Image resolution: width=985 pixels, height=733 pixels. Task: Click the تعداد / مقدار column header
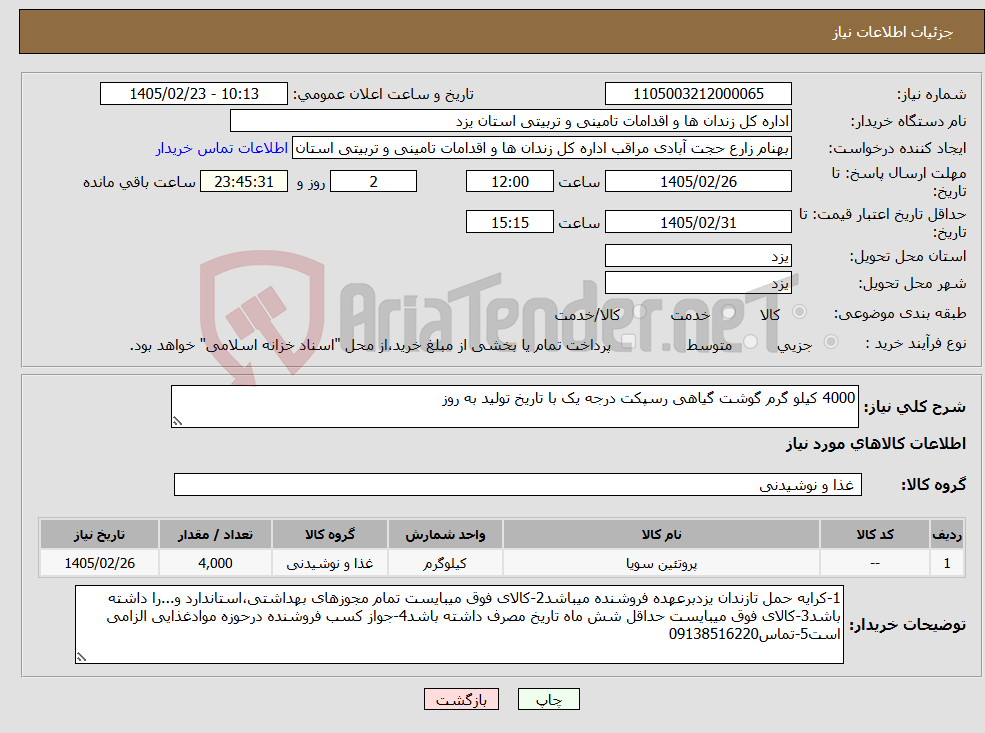click(x=215, y=535)
